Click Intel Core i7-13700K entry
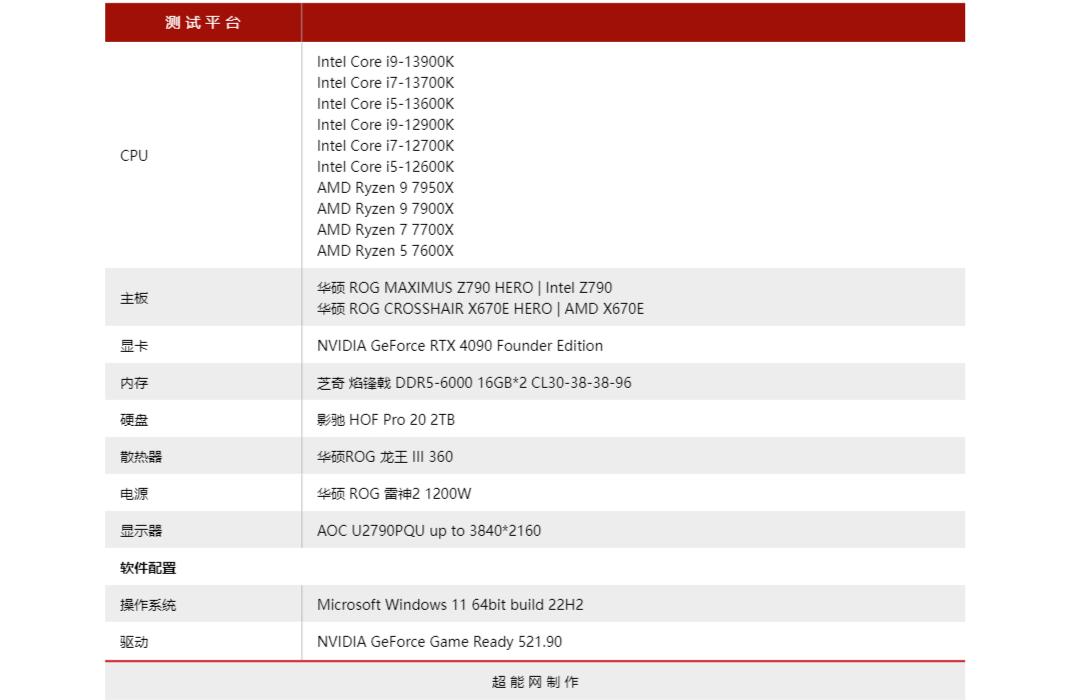1071x700 pixels. (x=385, y=83)
